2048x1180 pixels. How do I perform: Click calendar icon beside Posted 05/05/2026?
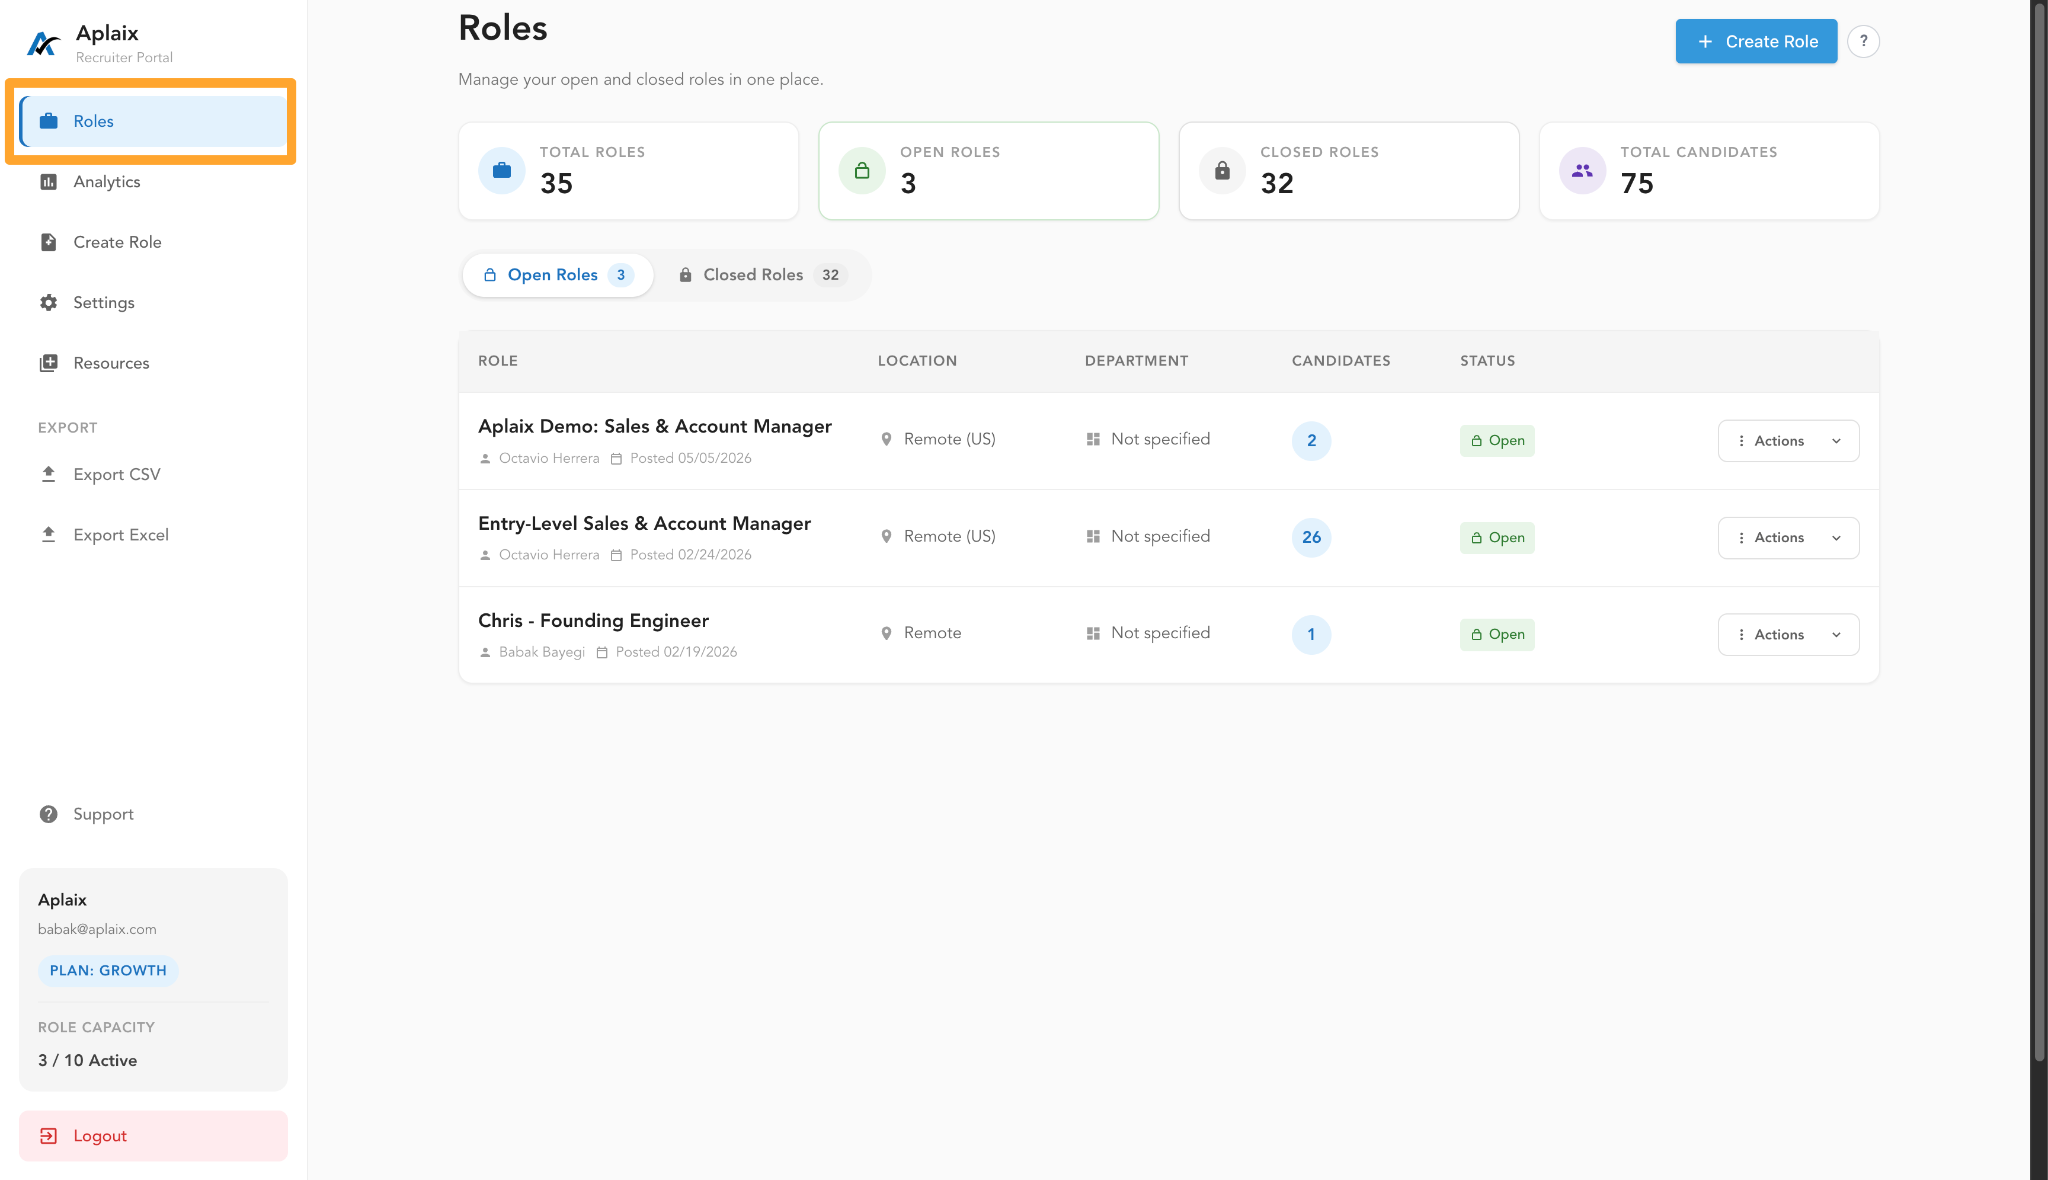[616, 459]
